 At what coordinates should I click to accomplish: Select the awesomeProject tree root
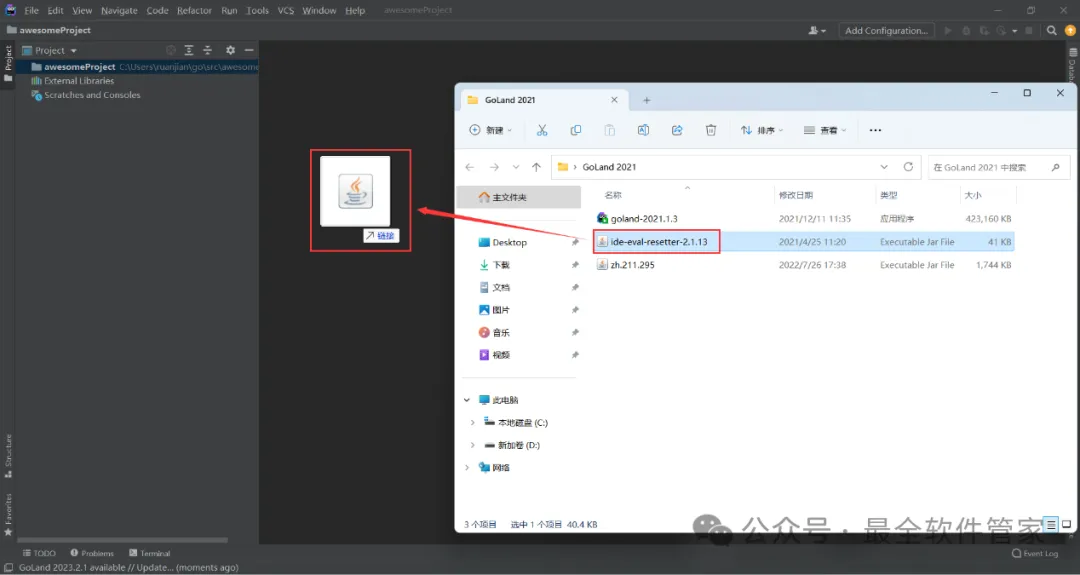(138, 67)
